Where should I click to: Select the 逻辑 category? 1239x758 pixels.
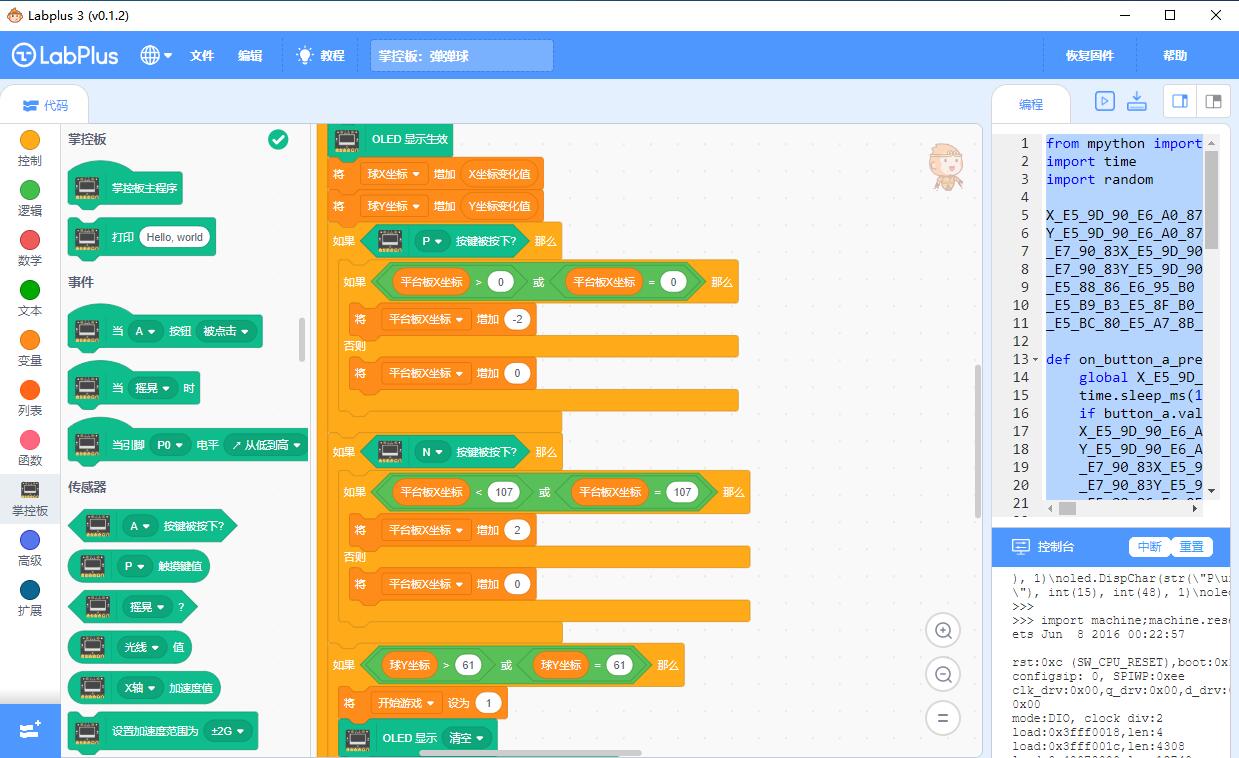click(30, 198)
